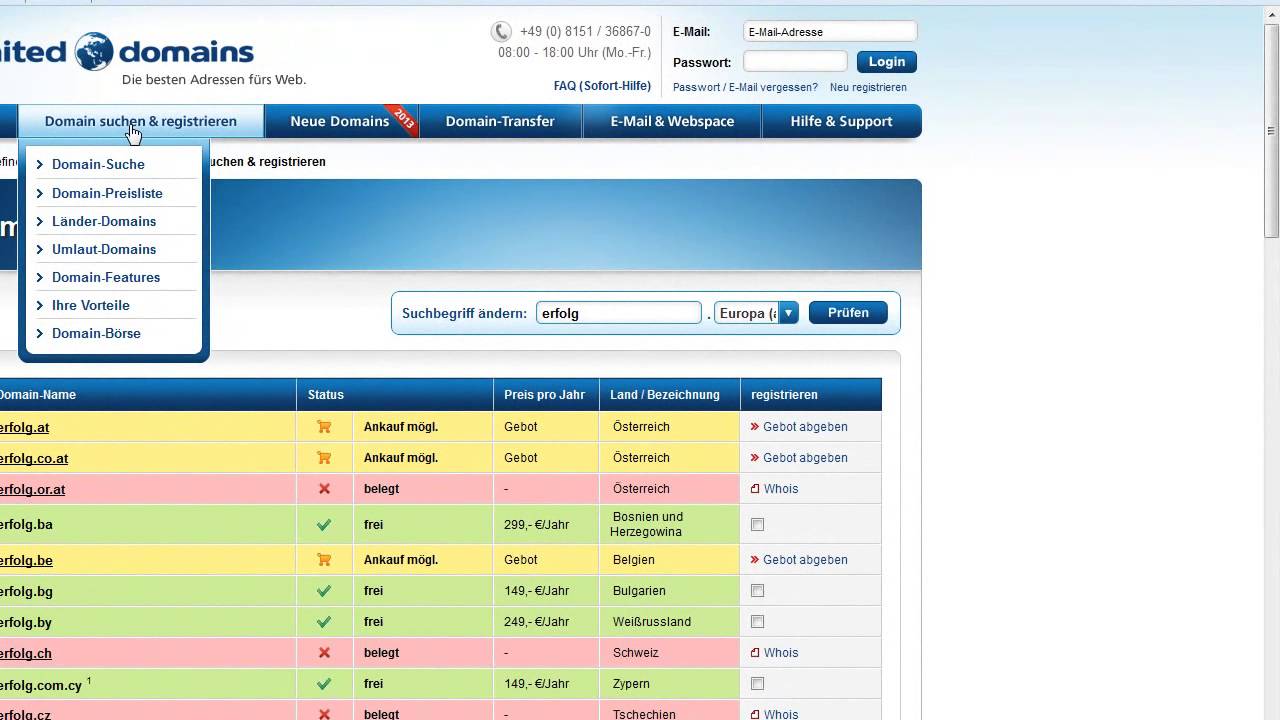Select Domain-Börse from the dropdown menu
This screenshot has width=1280, height=720.
[x=96, y=333]
